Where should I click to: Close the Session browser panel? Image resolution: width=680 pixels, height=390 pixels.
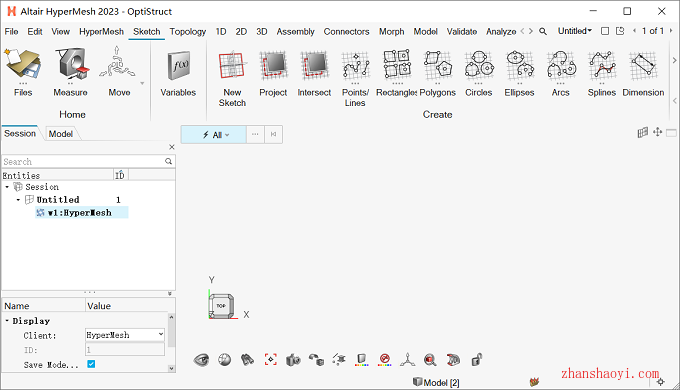172,147
